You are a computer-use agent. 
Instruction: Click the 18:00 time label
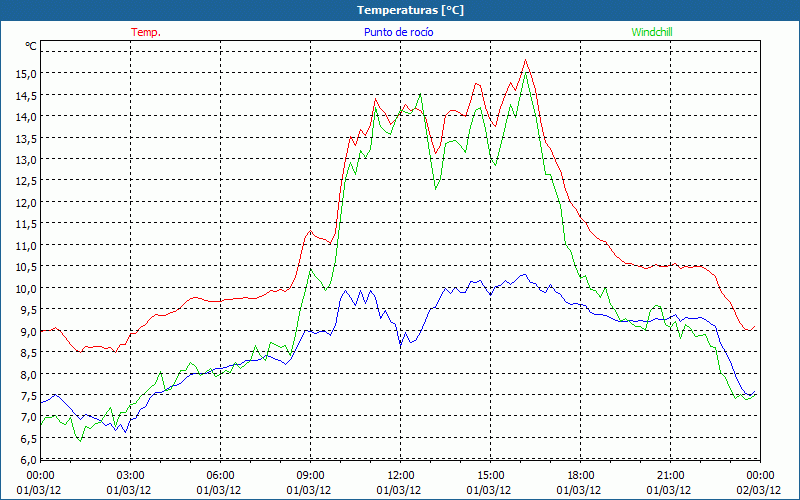pos(581,476)
